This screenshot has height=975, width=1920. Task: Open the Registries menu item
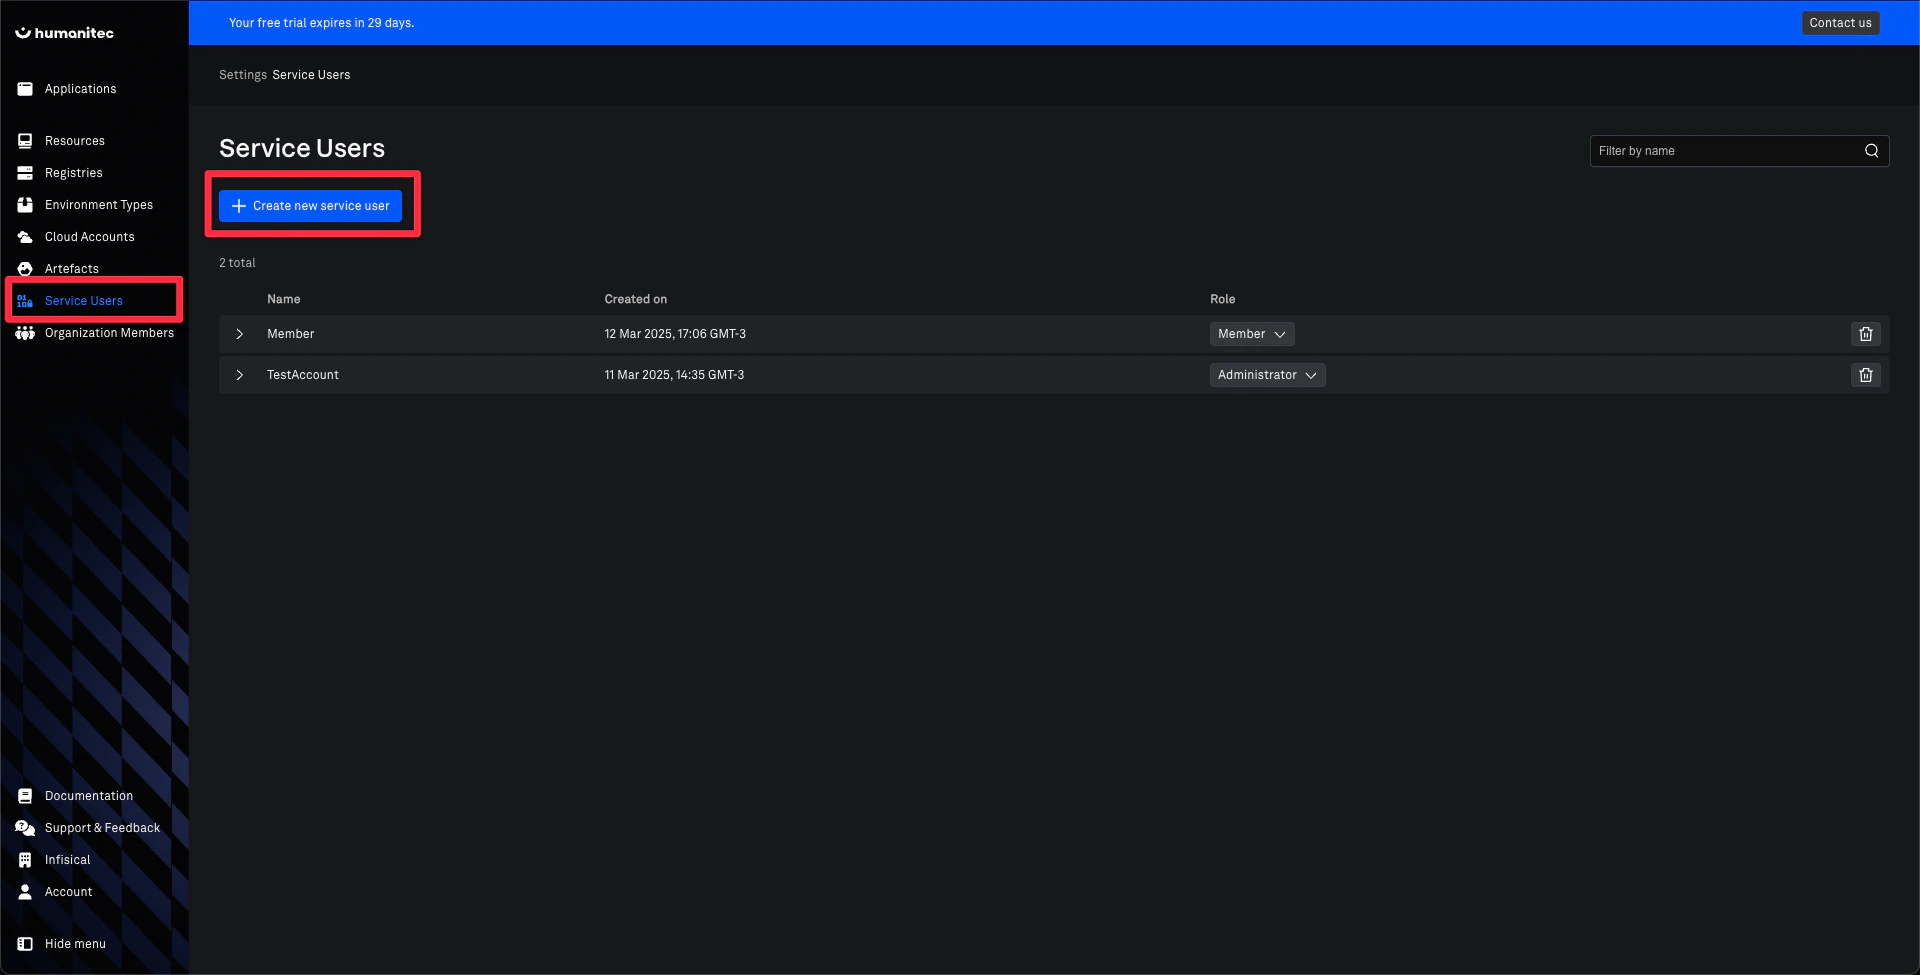[x=74, y=173]
